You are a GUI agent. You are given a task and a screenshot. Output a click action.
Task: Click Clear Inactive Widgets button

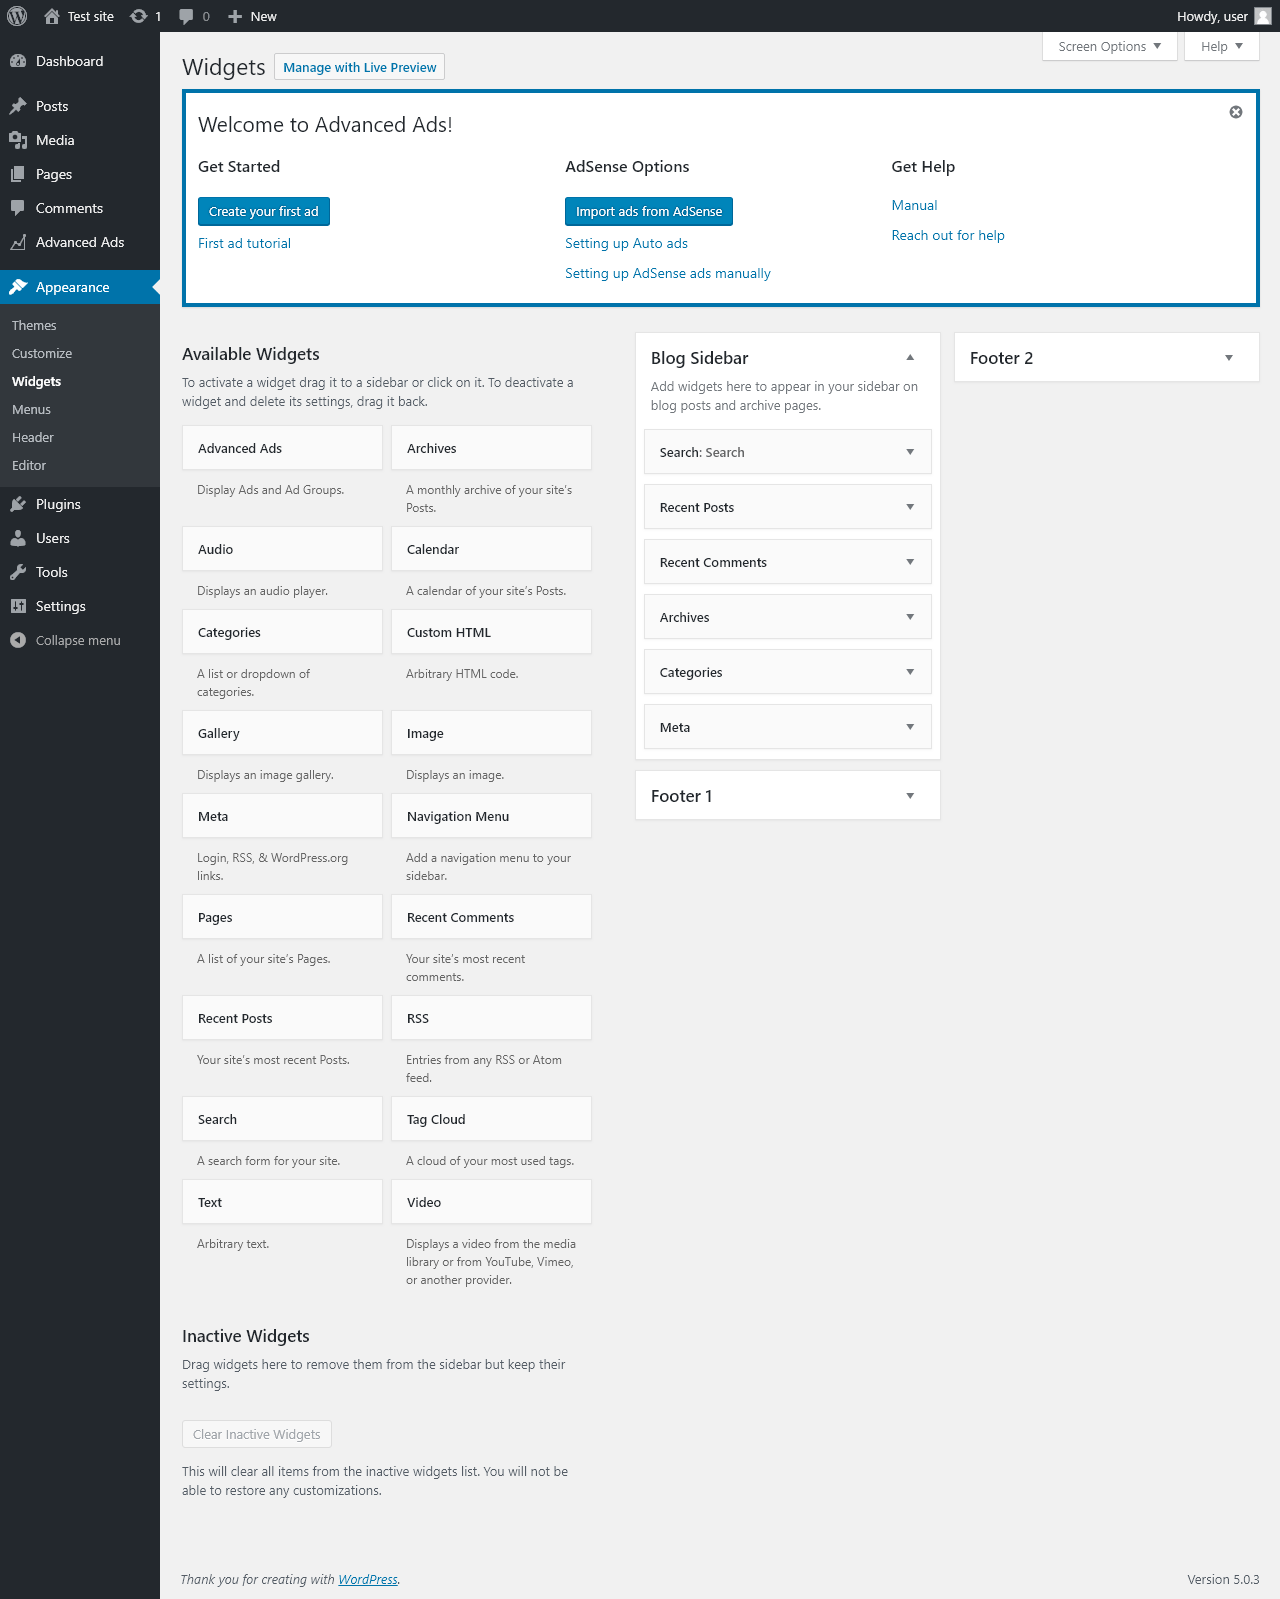257,1434
